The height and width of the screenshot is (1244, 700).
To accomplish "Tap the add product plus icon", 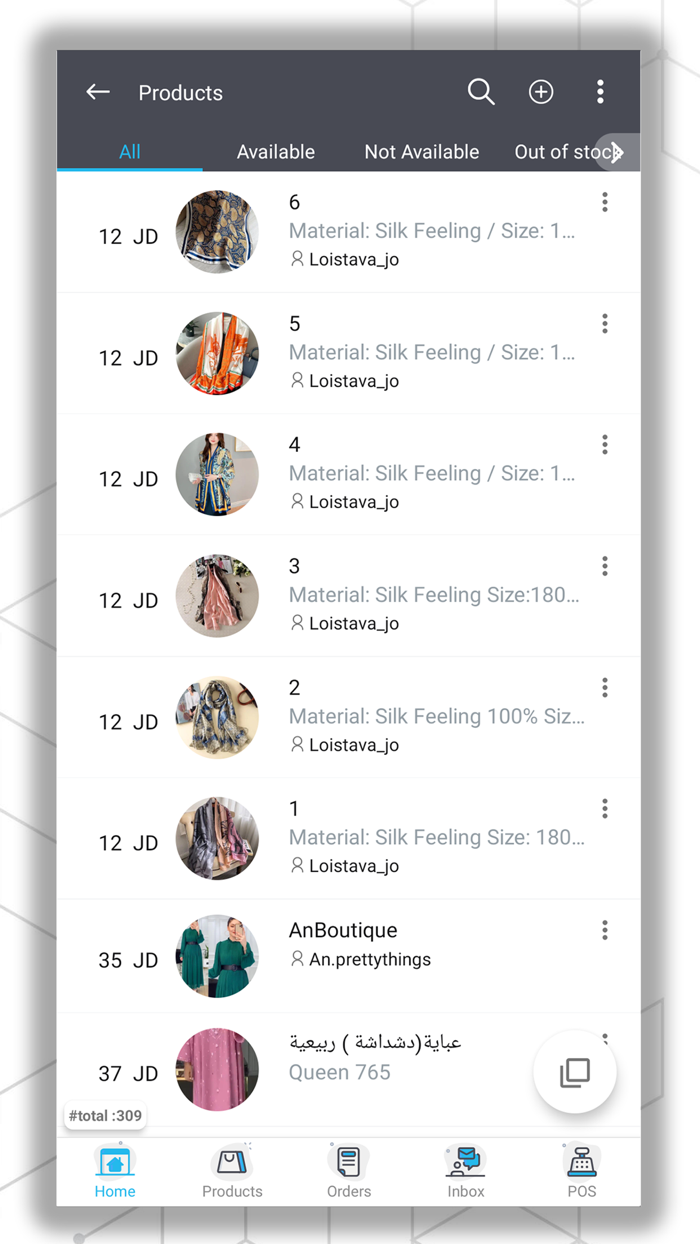I will (541, 93).
